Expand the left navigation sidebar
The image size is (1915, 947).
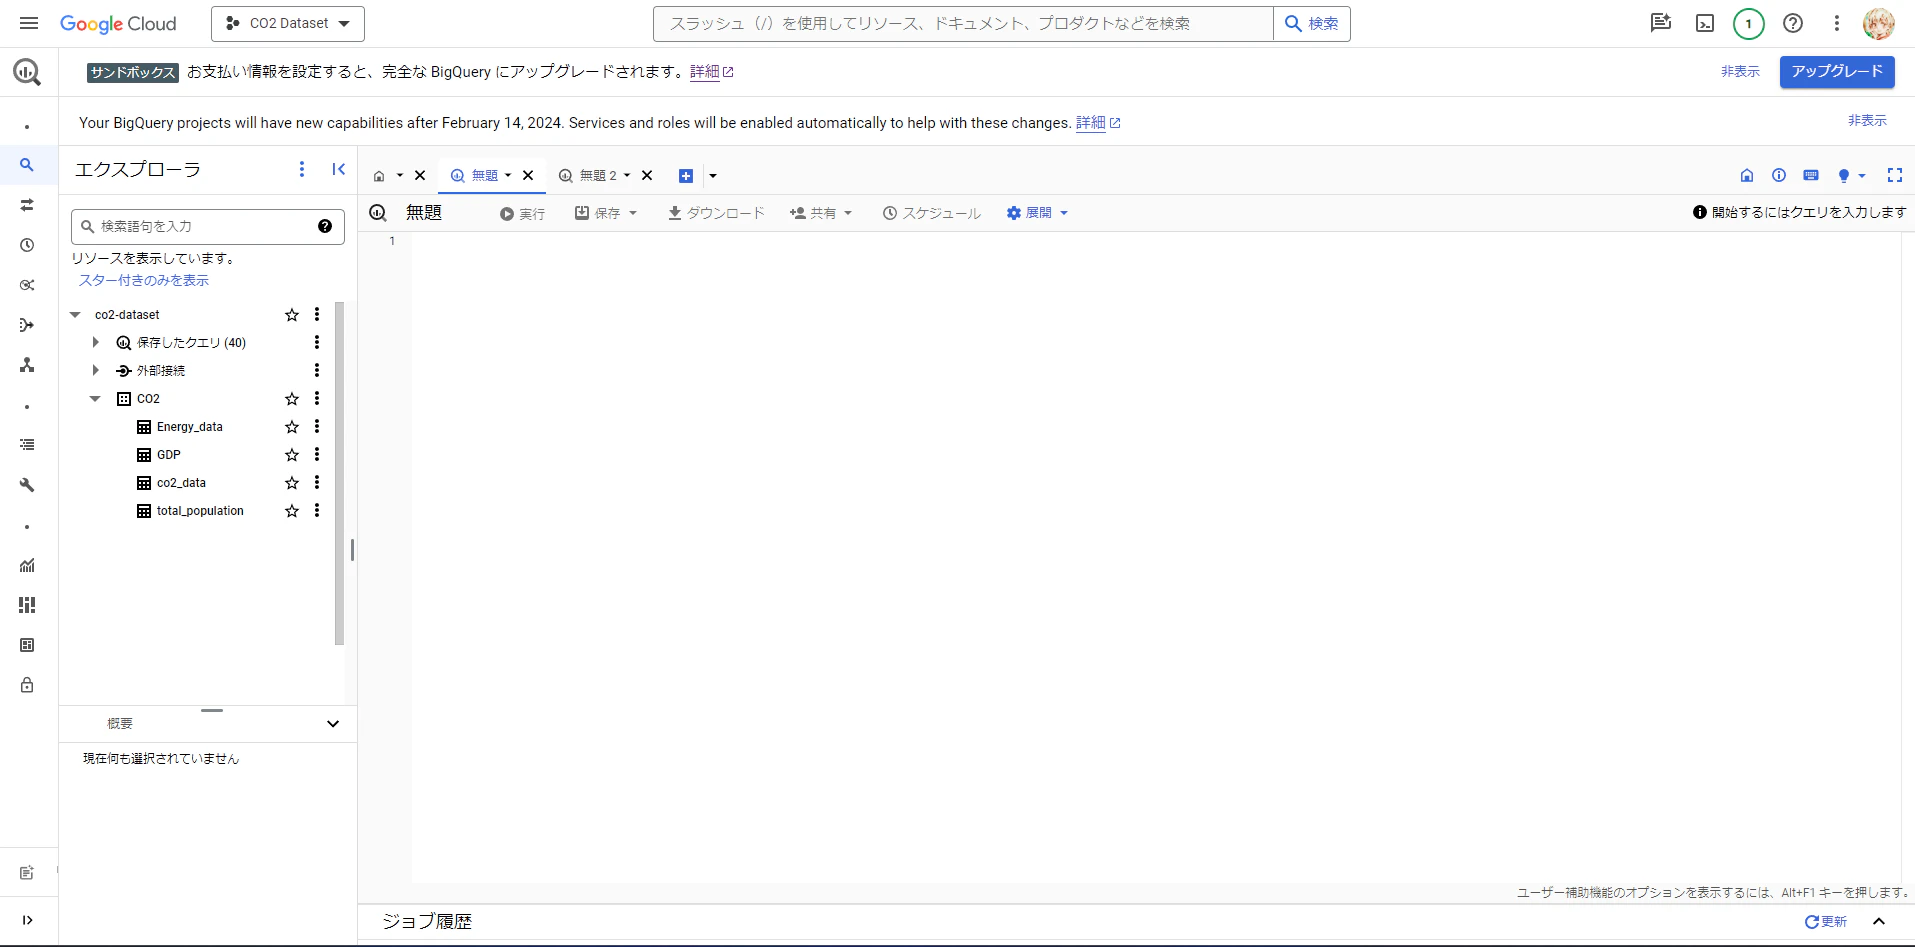point(27,920)
